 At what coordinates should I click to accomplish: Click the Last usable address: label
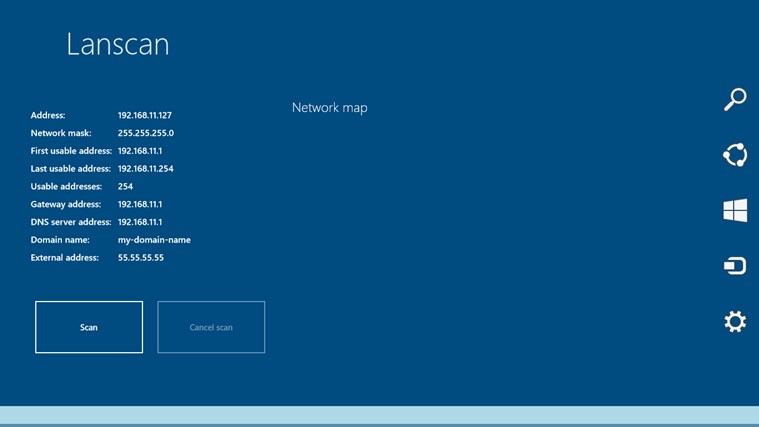[x=71, y=168]
